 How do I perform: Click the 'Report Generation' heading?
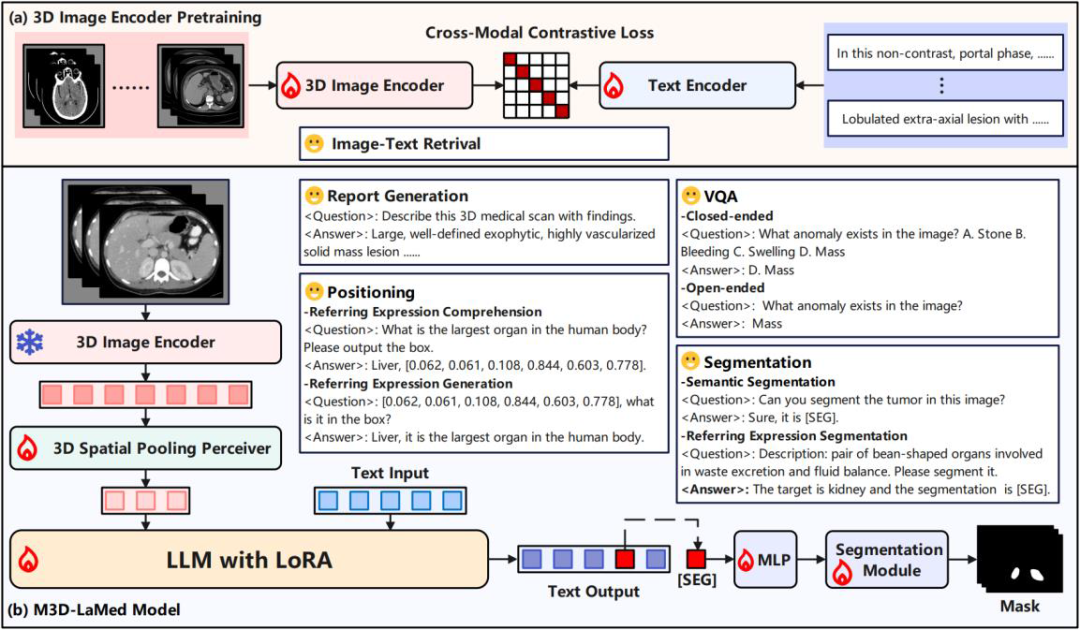pos(397,196)
